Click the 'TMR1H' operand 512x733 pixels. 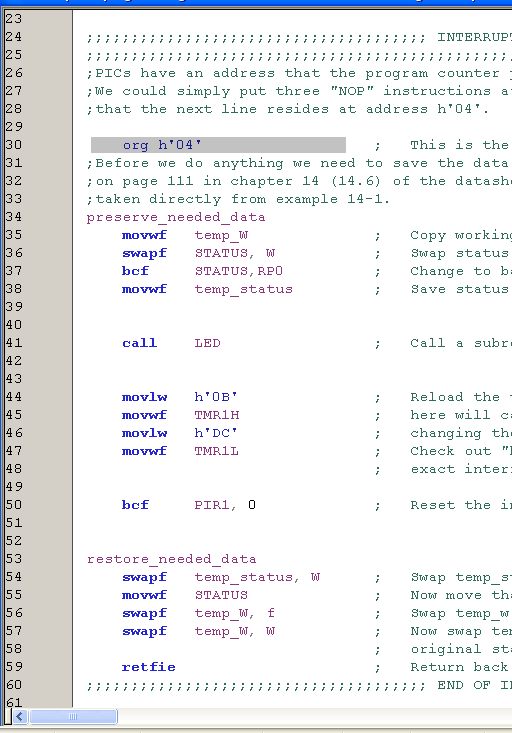pos(217,415)
